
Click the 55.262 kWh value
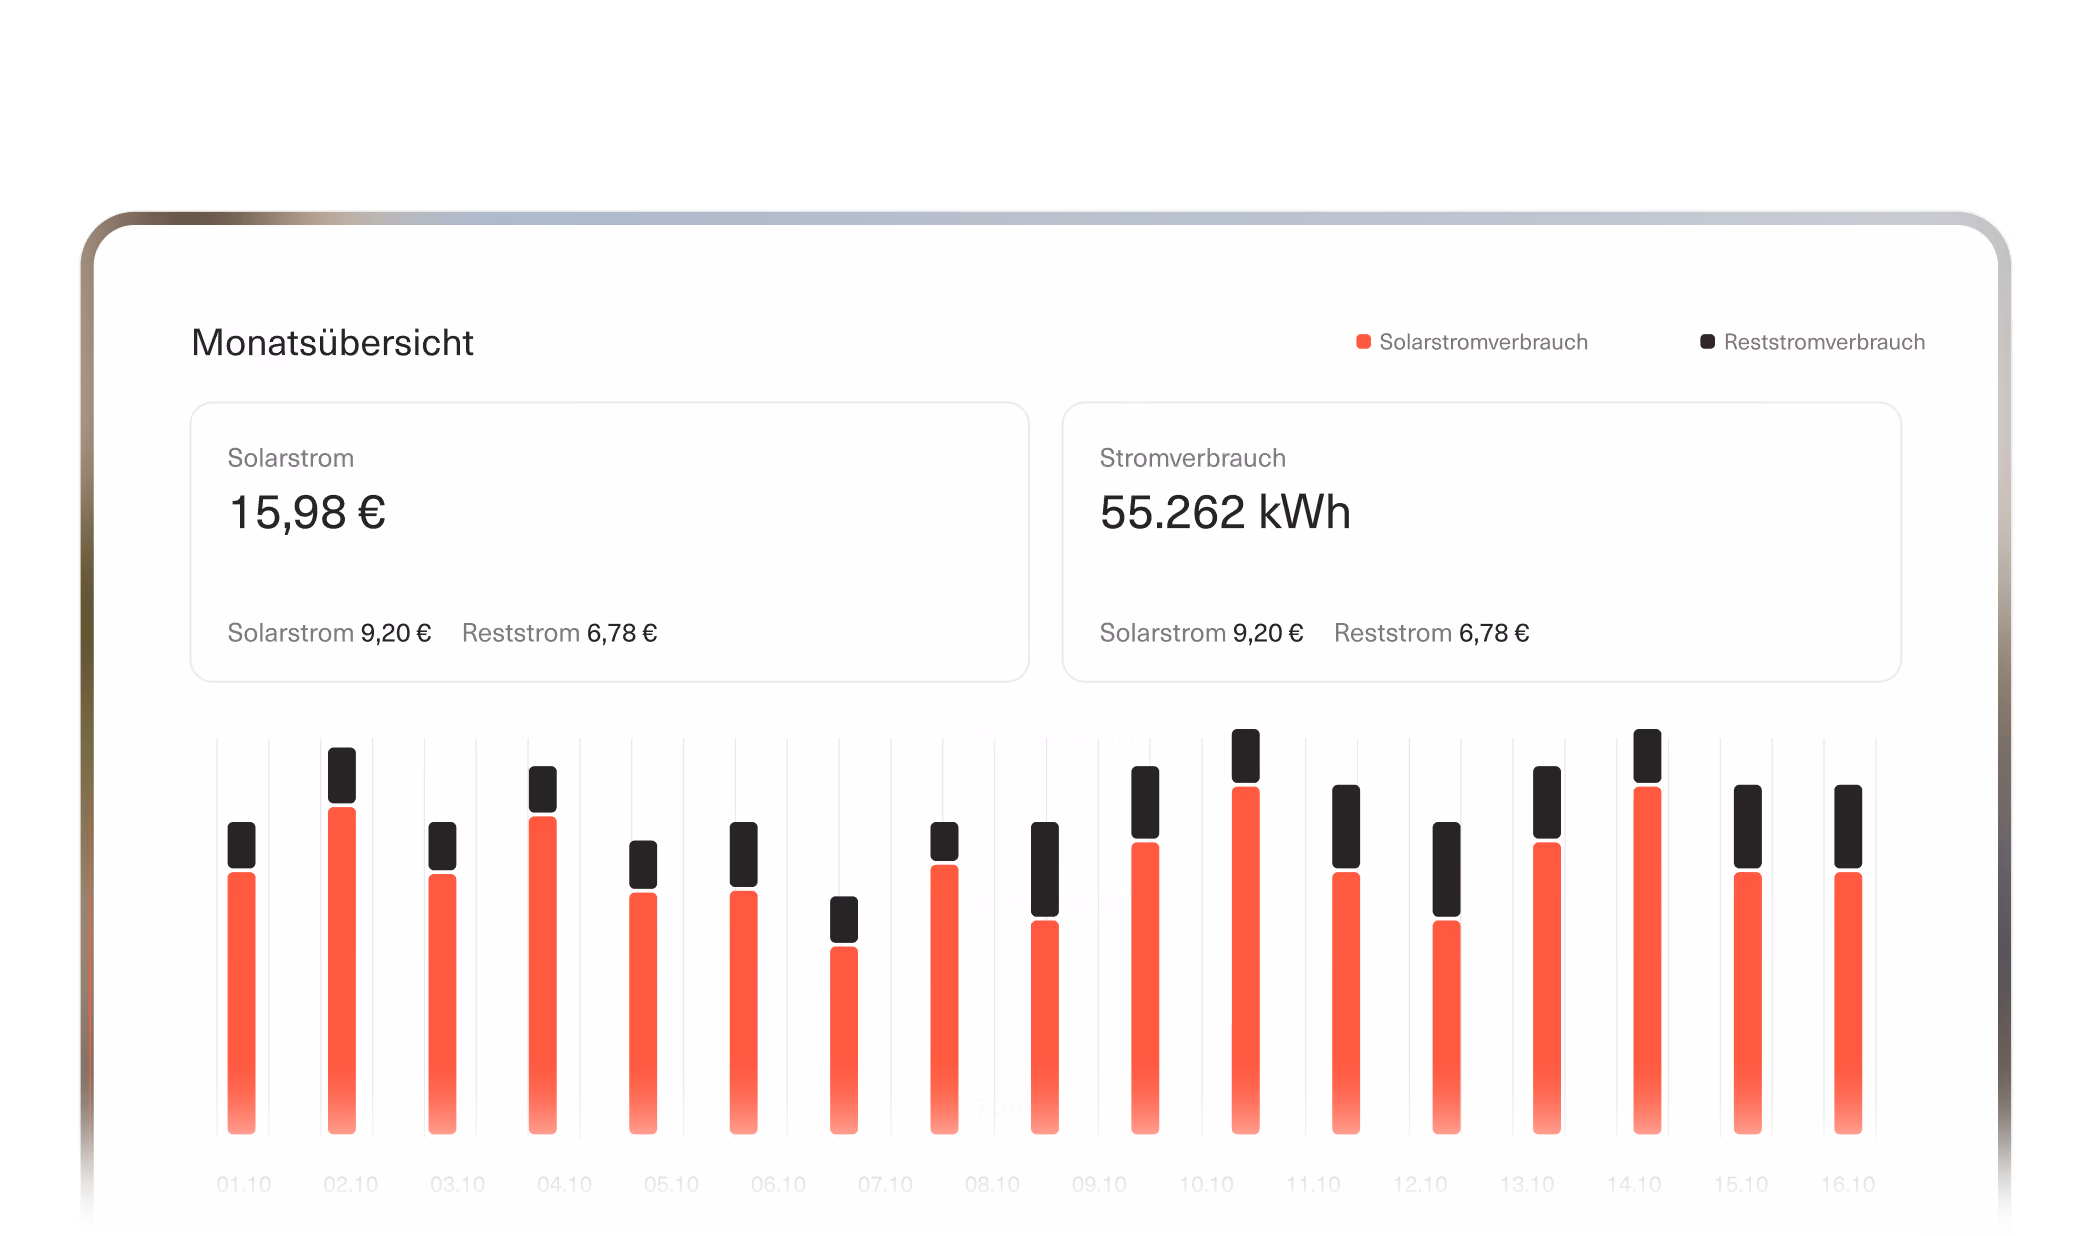(x=1225, y=512)
